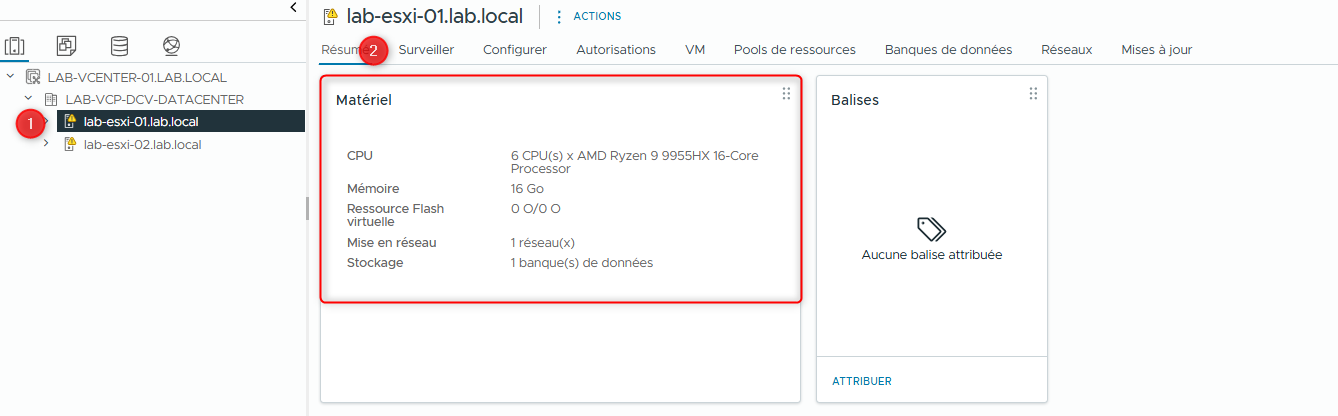Click the vCenter server icon beside LAB-VCENTER-01.LAB.LOCAL
Viewport: 1338px width, 416px height.
[33, 77]
